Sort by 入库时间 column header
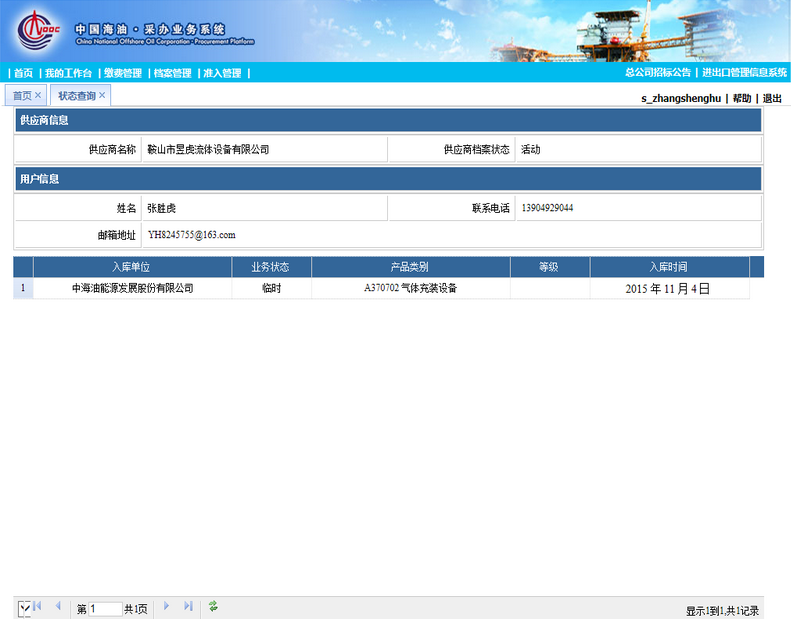Viewport: 791px width, 619px height. pyautogui.click(x=669, y=267)
